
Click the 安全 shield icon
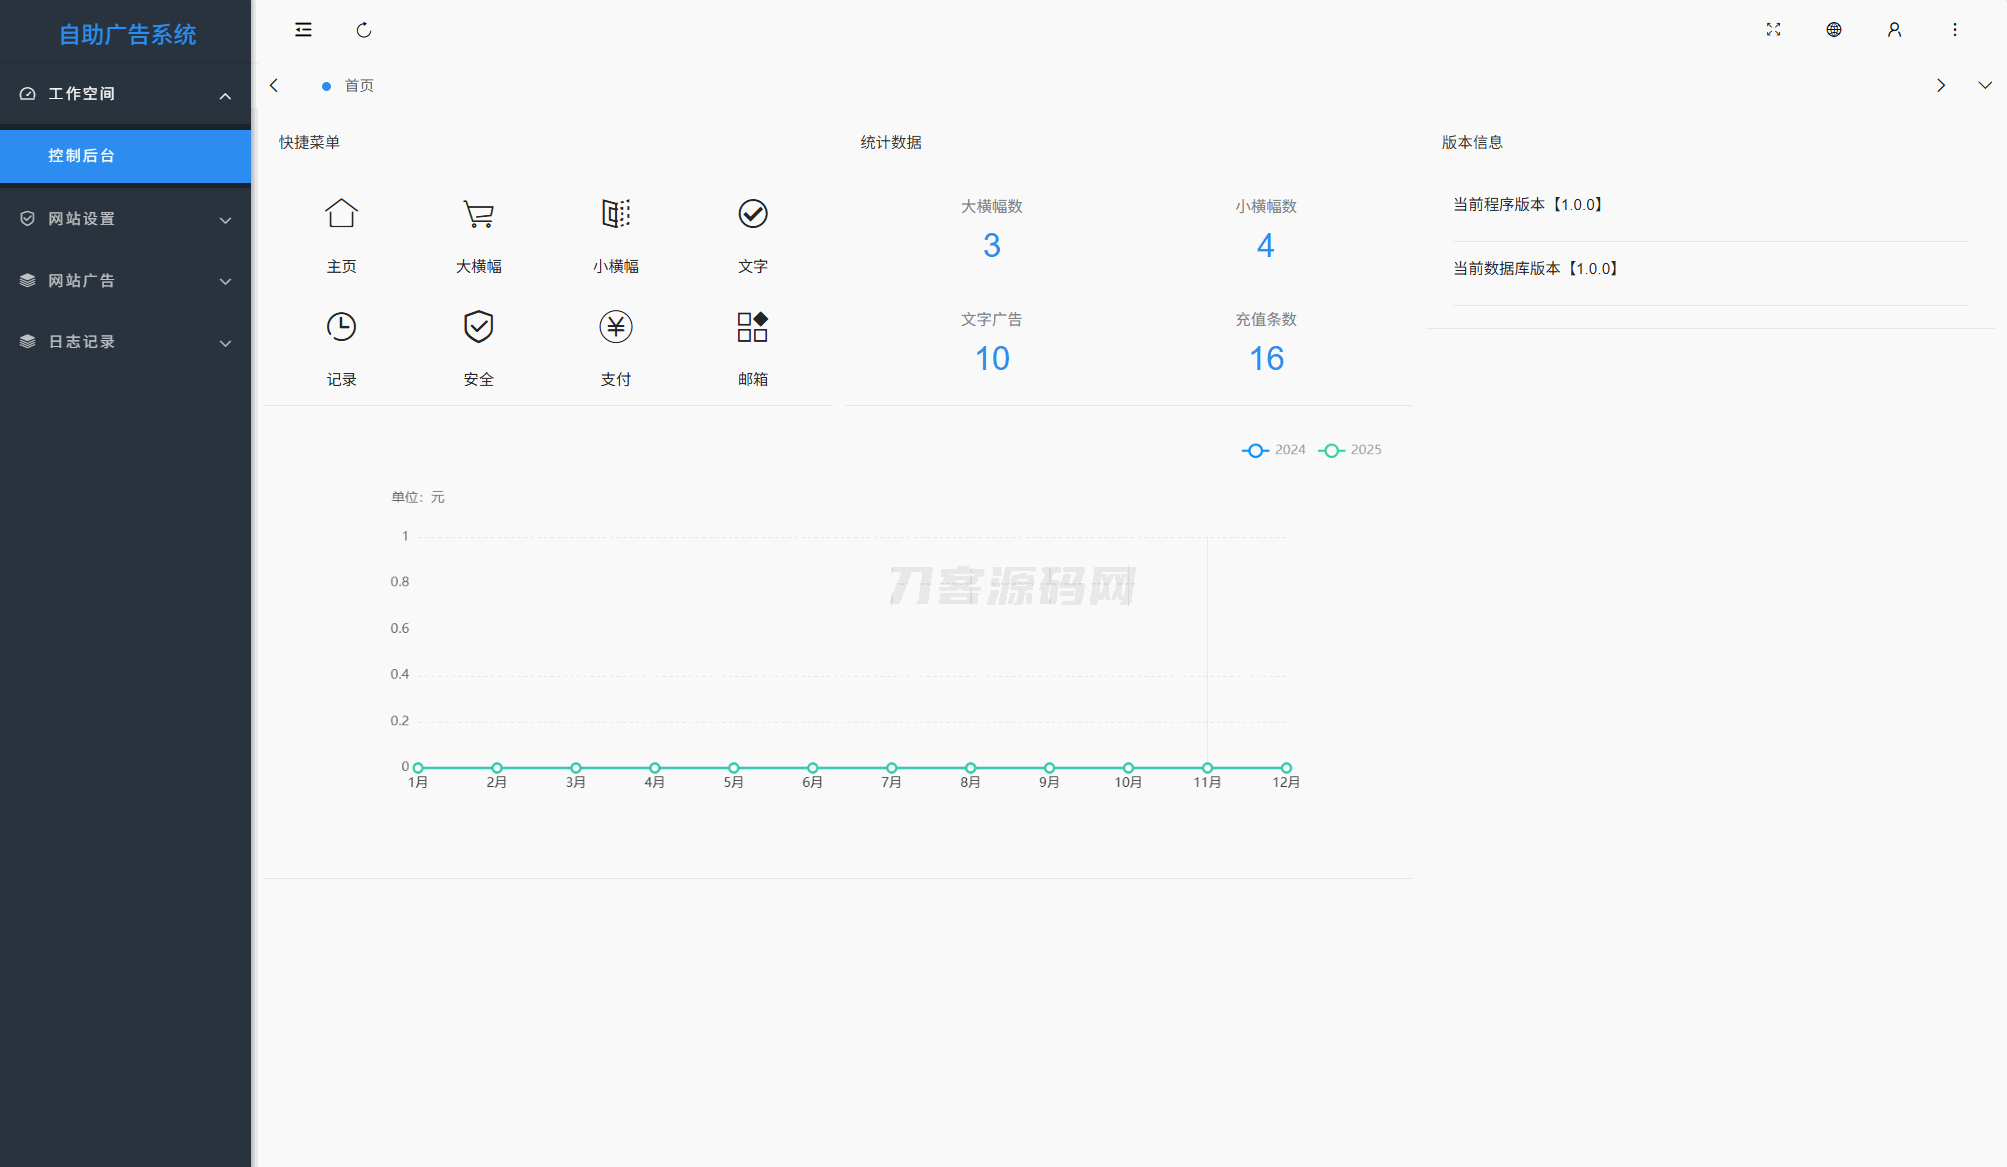coord(478,327)
